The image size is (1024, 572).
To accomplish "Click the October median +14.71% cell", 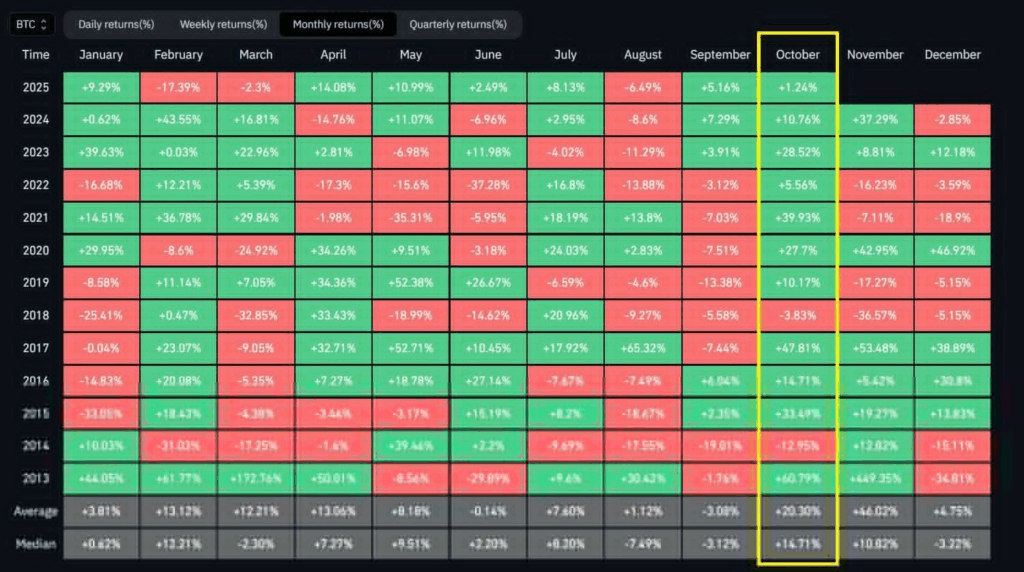I will tap(797, 544).
